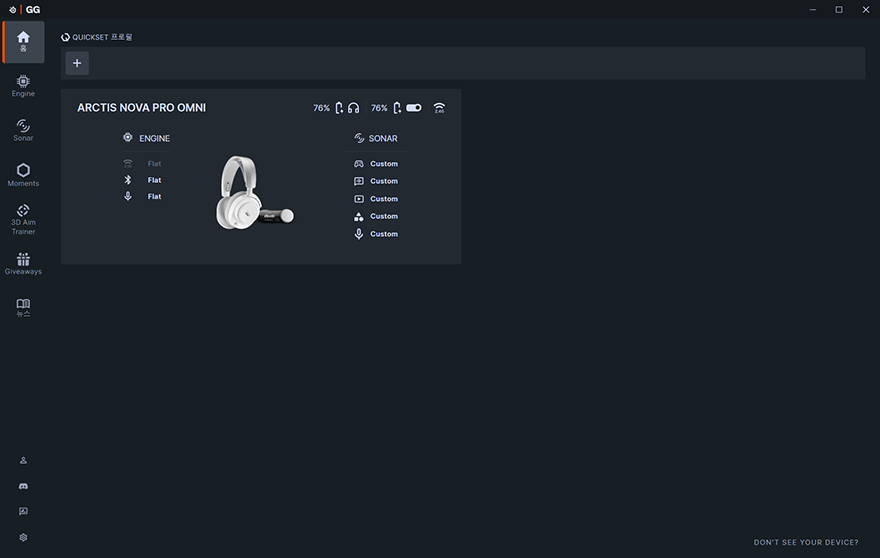Maximize the GG window
The image size is (880, 558).
(x=839, y=10)
